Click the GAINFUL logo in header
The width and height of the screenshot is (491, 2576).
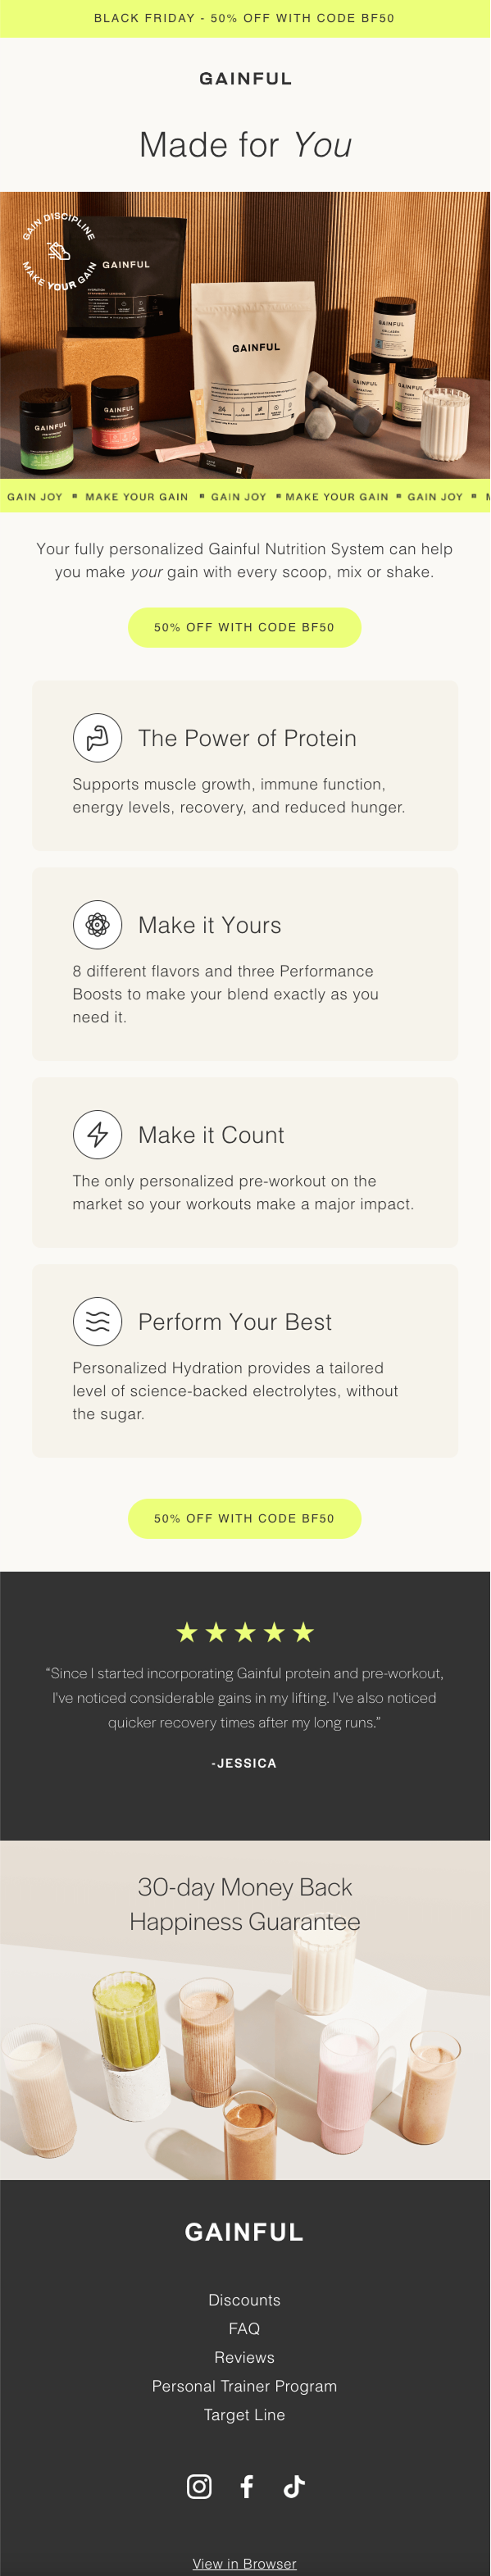(245, 78)
